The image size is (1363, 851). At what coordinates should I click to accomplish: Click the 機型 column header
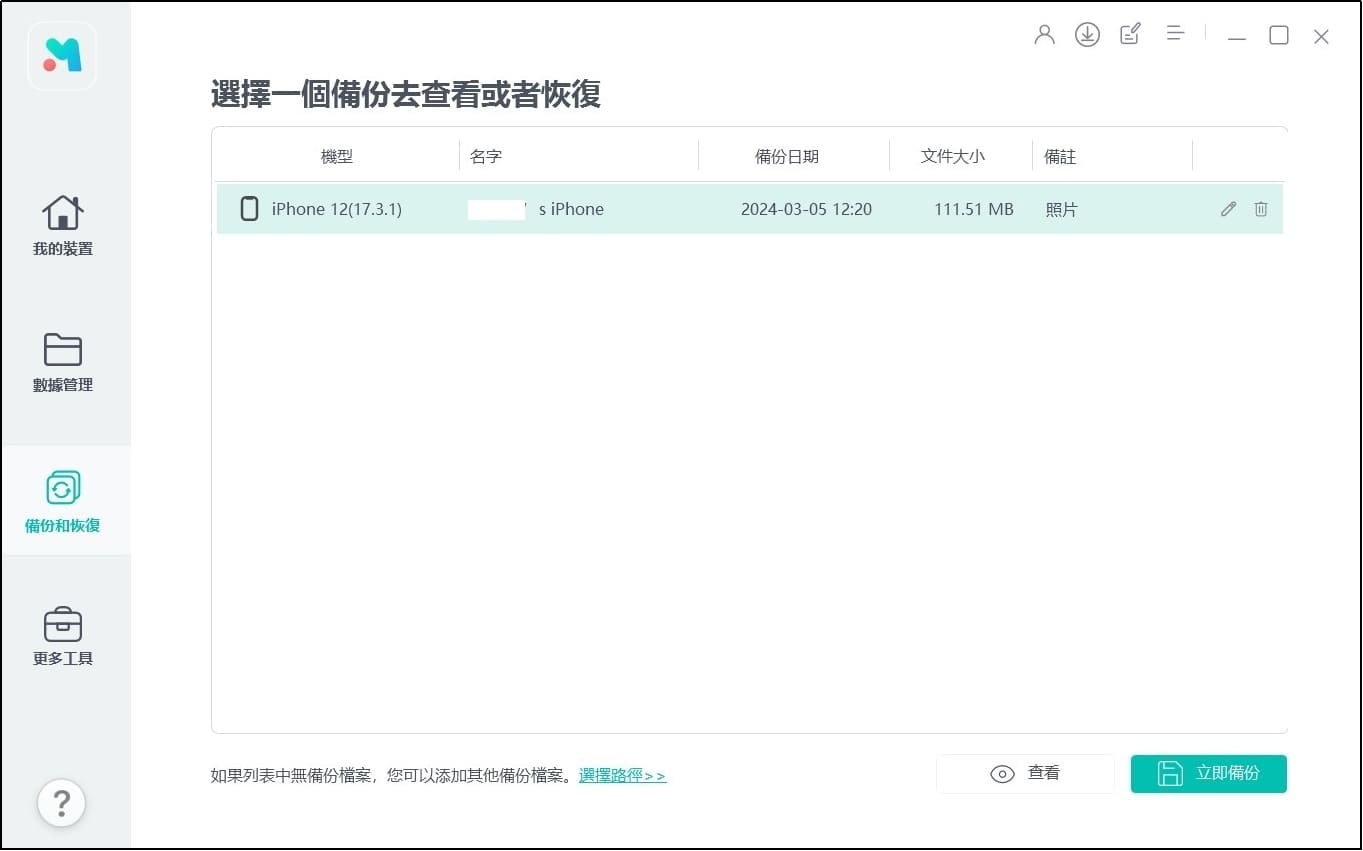[x=336, y=156]
